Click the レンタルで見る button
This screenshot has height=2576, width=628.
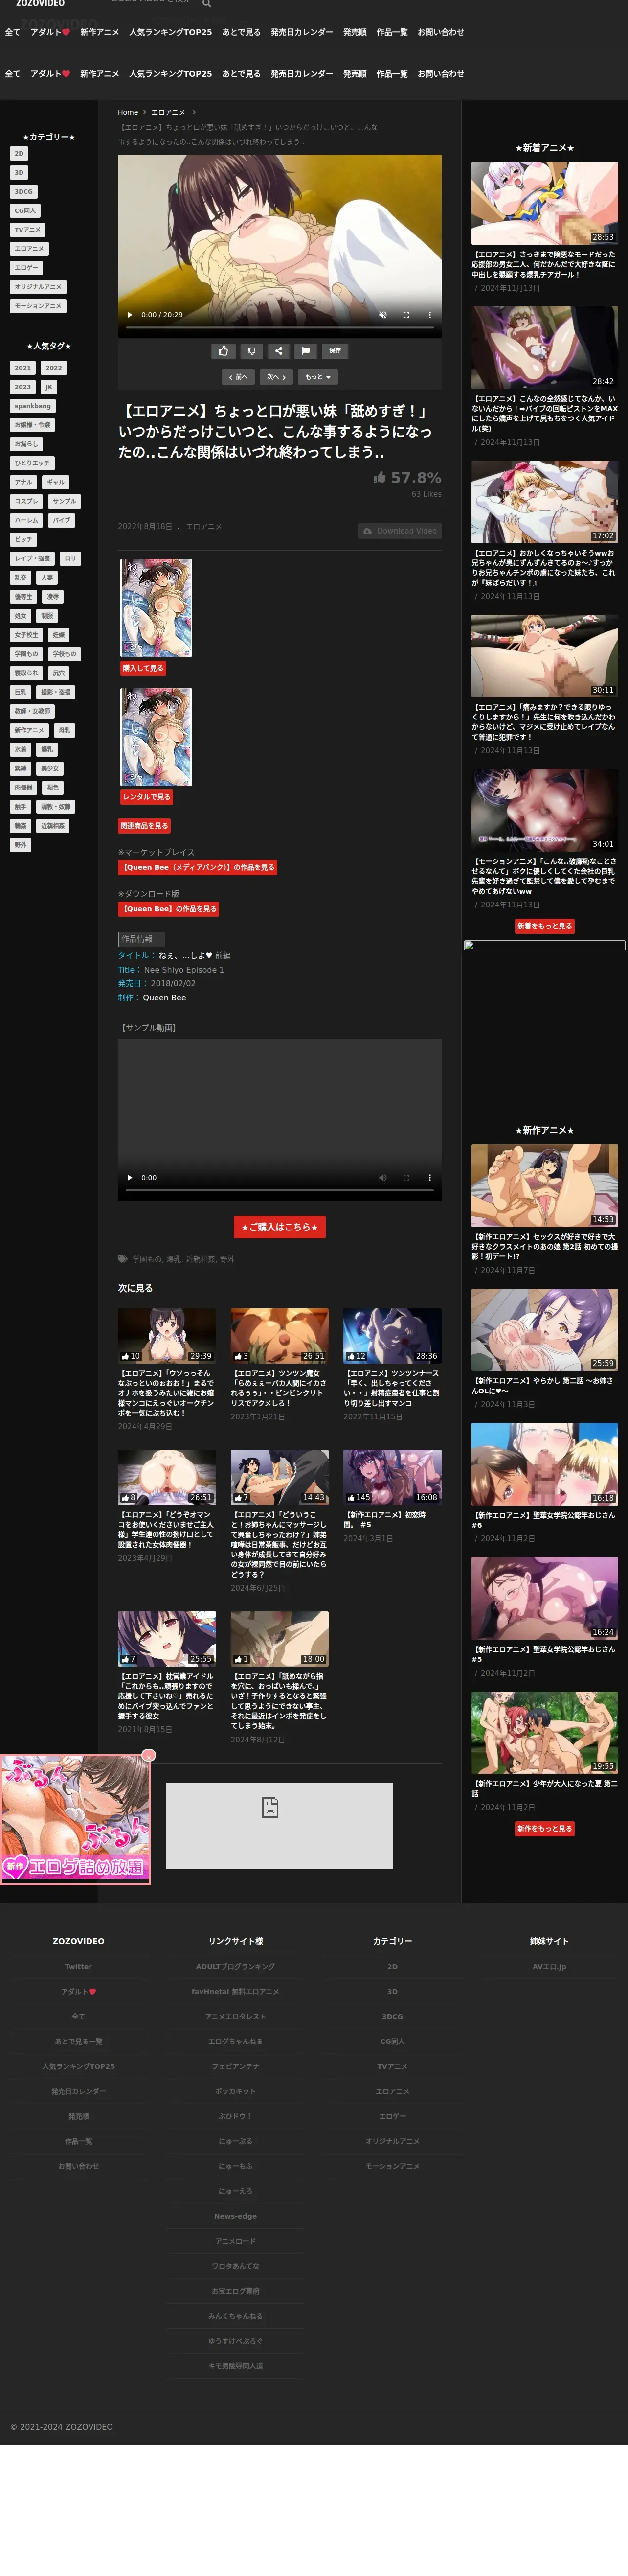coord(147,797)
